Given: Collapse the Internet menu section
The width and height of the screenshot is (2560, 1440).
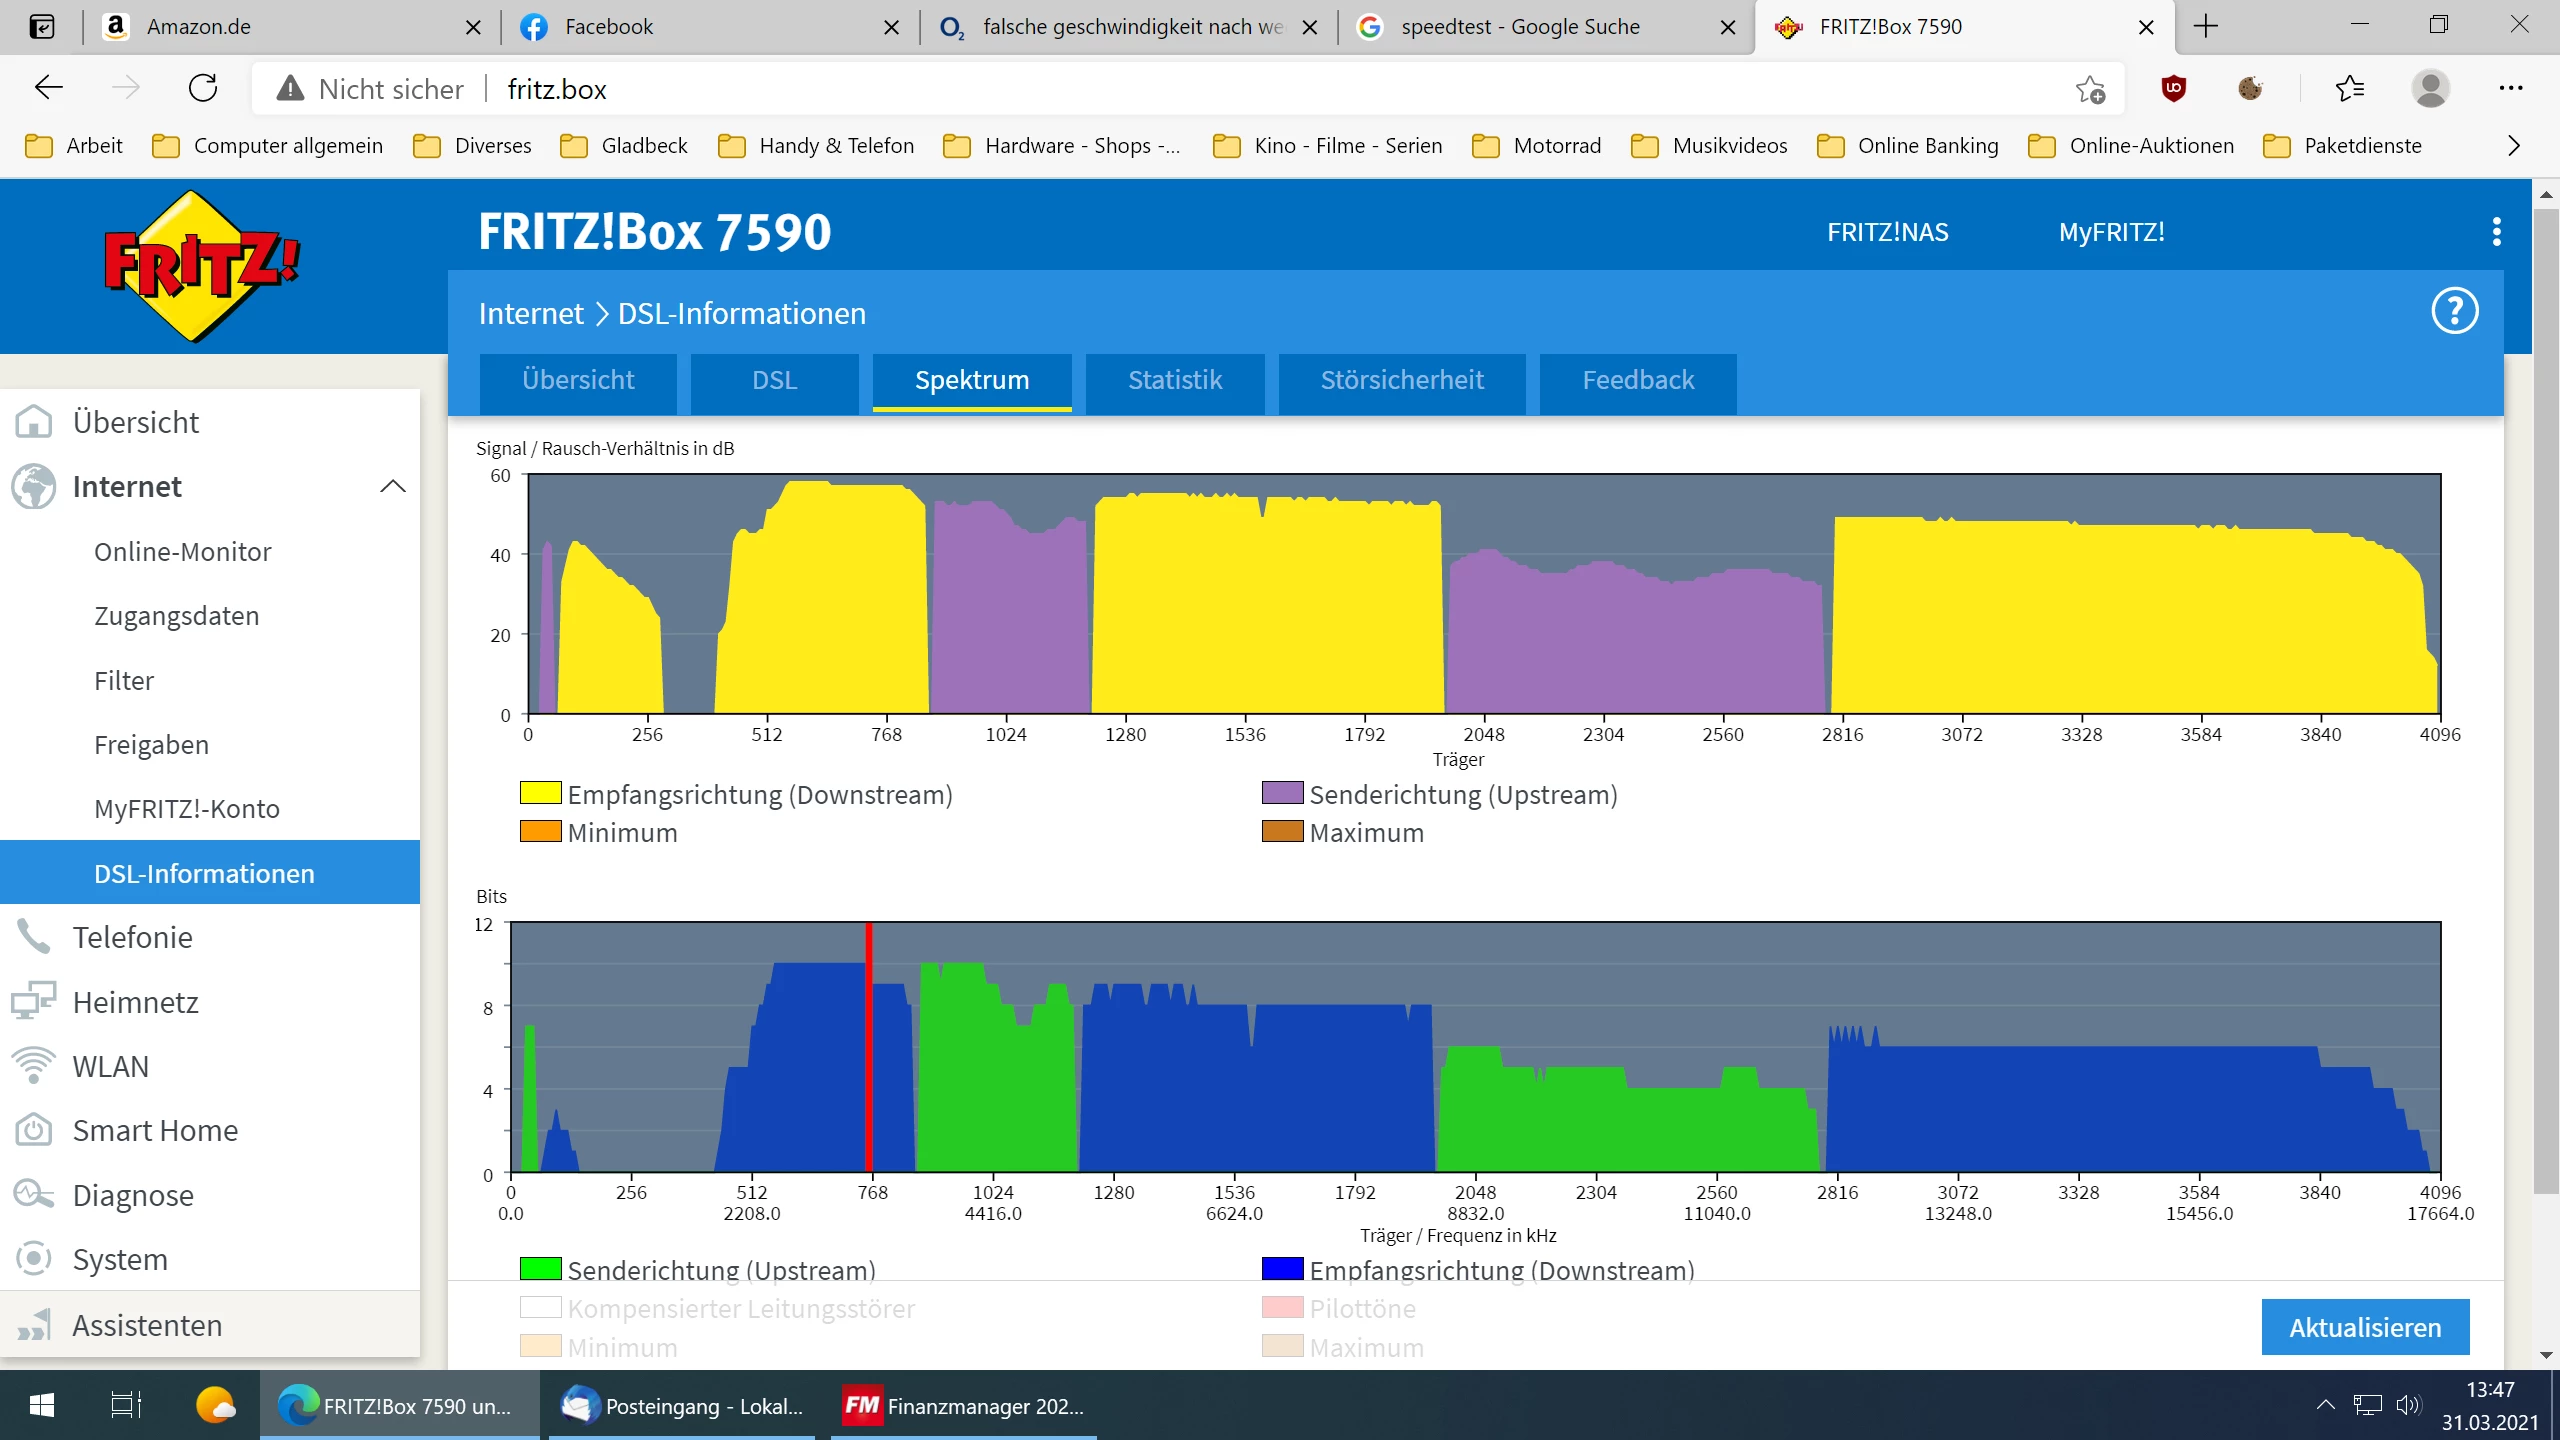Looking at the screenshot, I should click(x=393, y=487).
